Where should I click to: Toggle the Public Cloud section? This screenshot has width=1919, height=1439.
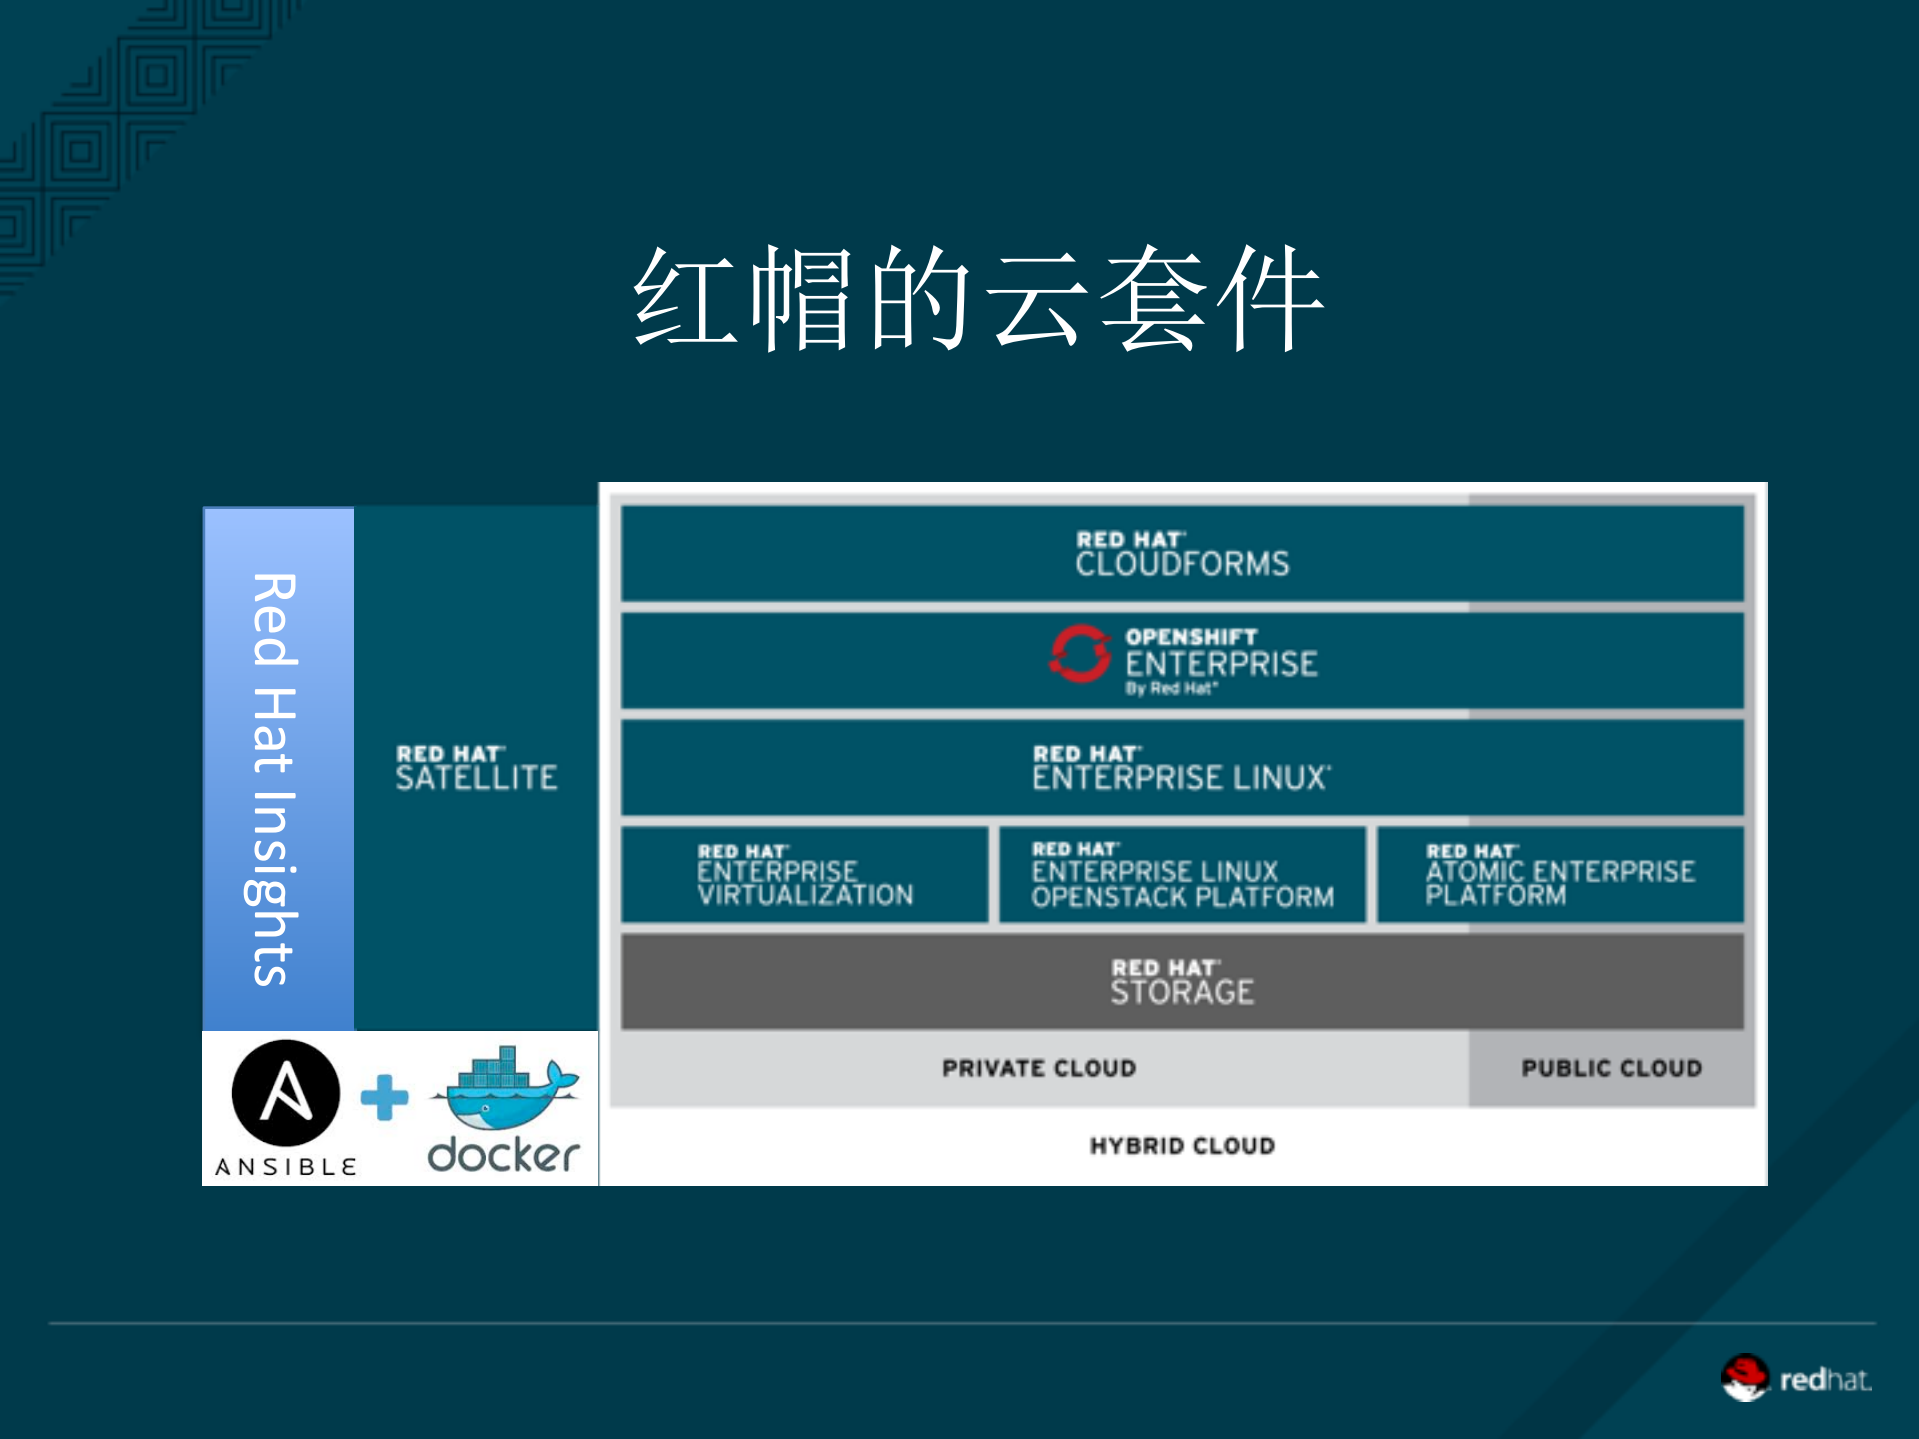click(x=1610, y=1068)
